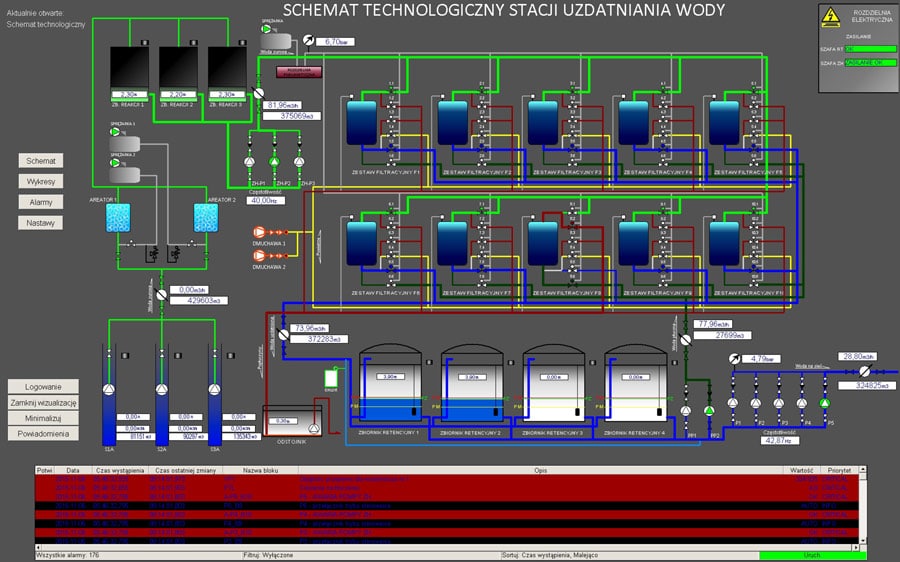Click the Sprężarka 1 compressor icon

point(115,132)
